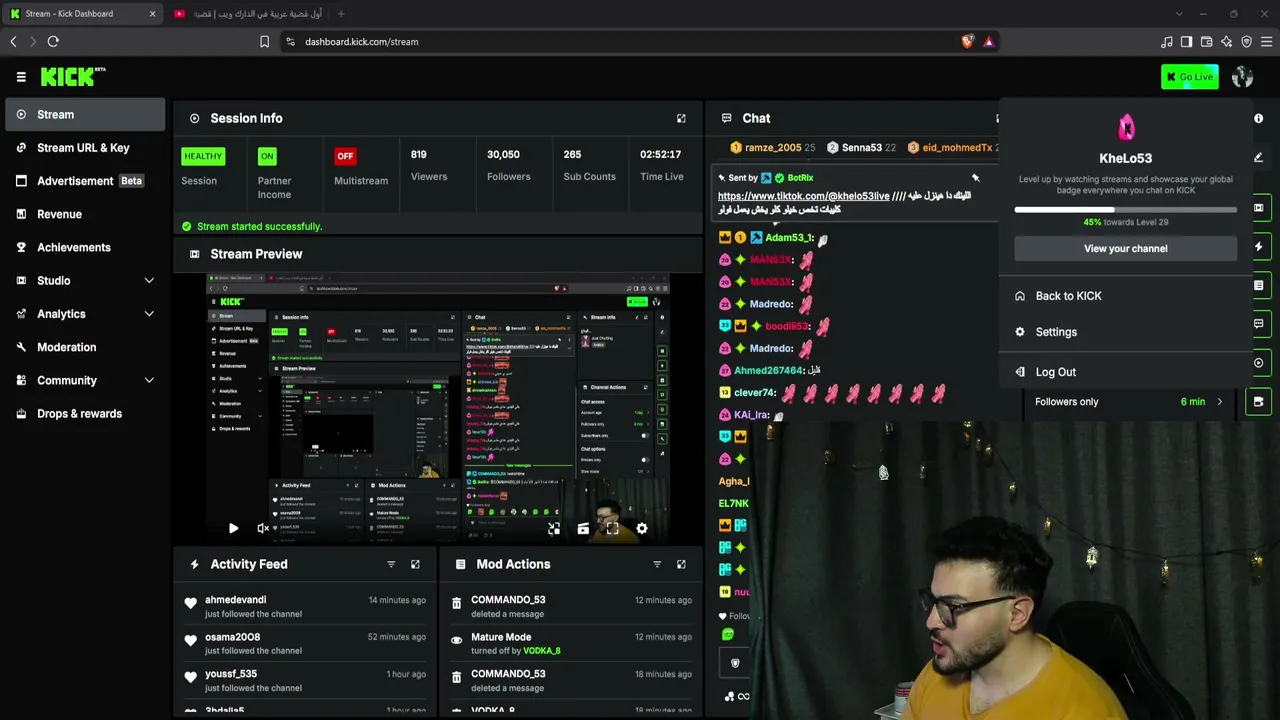This screenshot has width=1280, height=720.
Task: Click osama2008 in the Activity Feed
Action: [232, 637]
